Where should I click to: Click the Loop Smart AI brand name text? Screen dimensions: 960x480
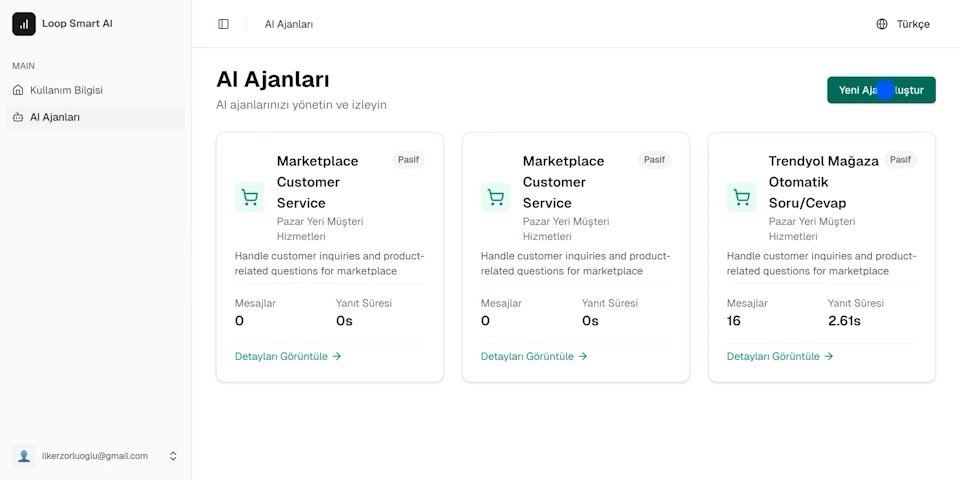coord(77,24)
